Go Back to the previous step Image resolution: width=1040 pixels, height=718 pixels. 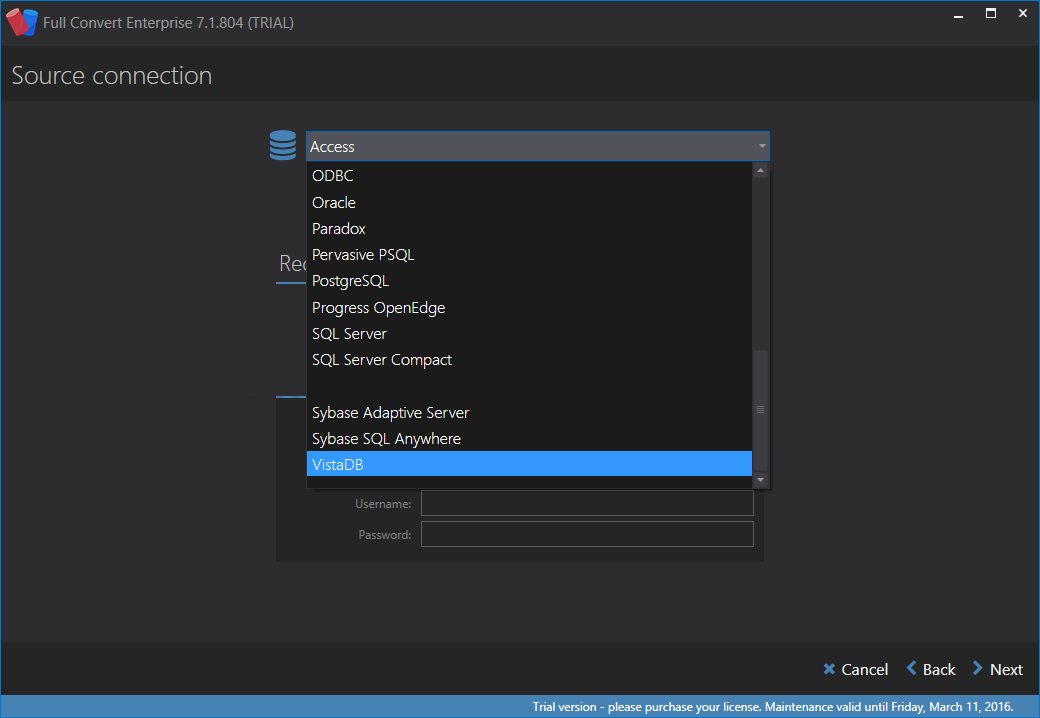pyautogui.click(x=931, y=669)
